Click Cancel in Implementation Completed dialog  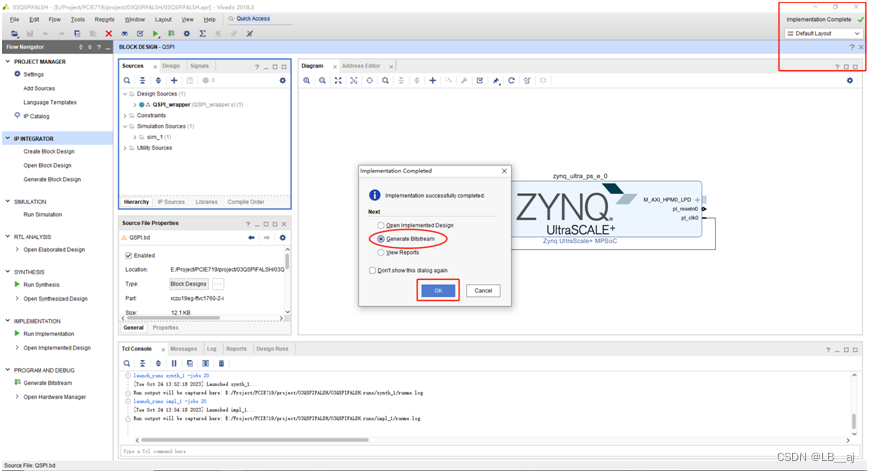(x=483, y=291)
